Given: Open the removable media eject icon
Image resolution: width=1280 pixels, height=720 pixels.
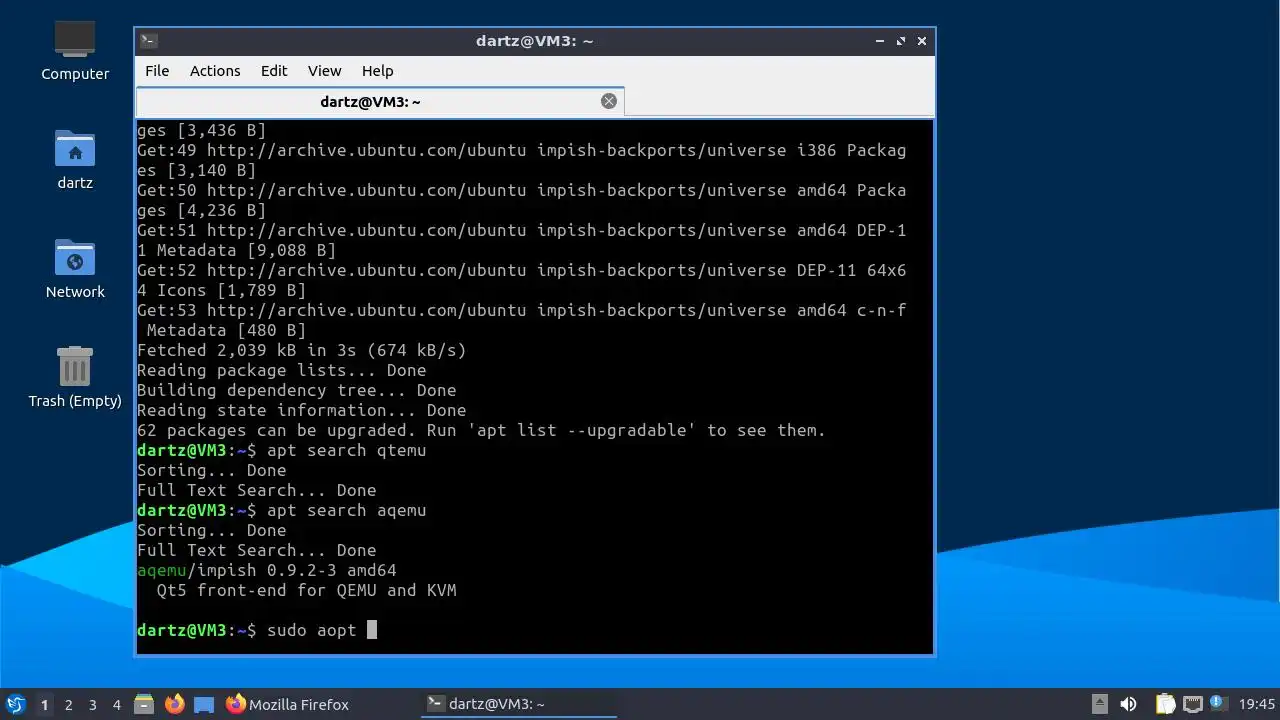Looking at the screenshot, I should 1099,704.
